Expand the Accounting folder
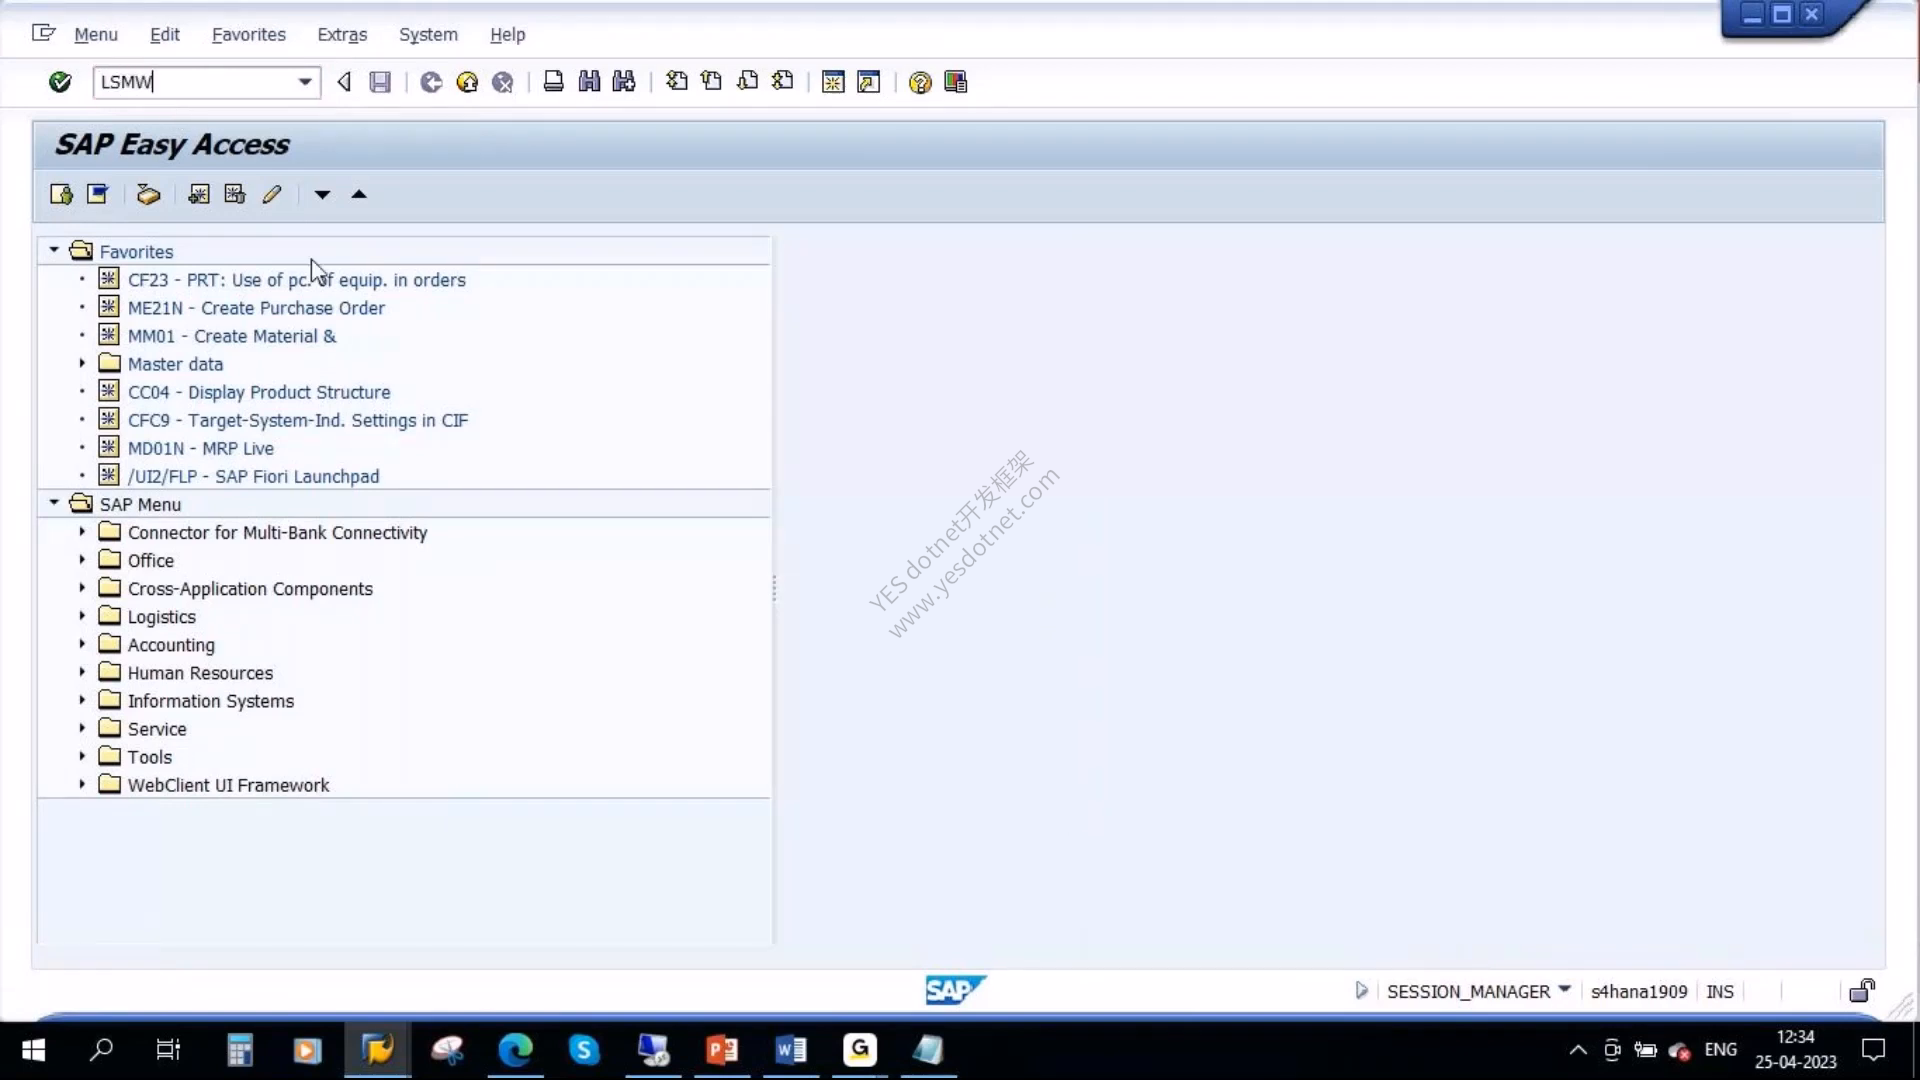1920x1080 pixels. [82, 644]
